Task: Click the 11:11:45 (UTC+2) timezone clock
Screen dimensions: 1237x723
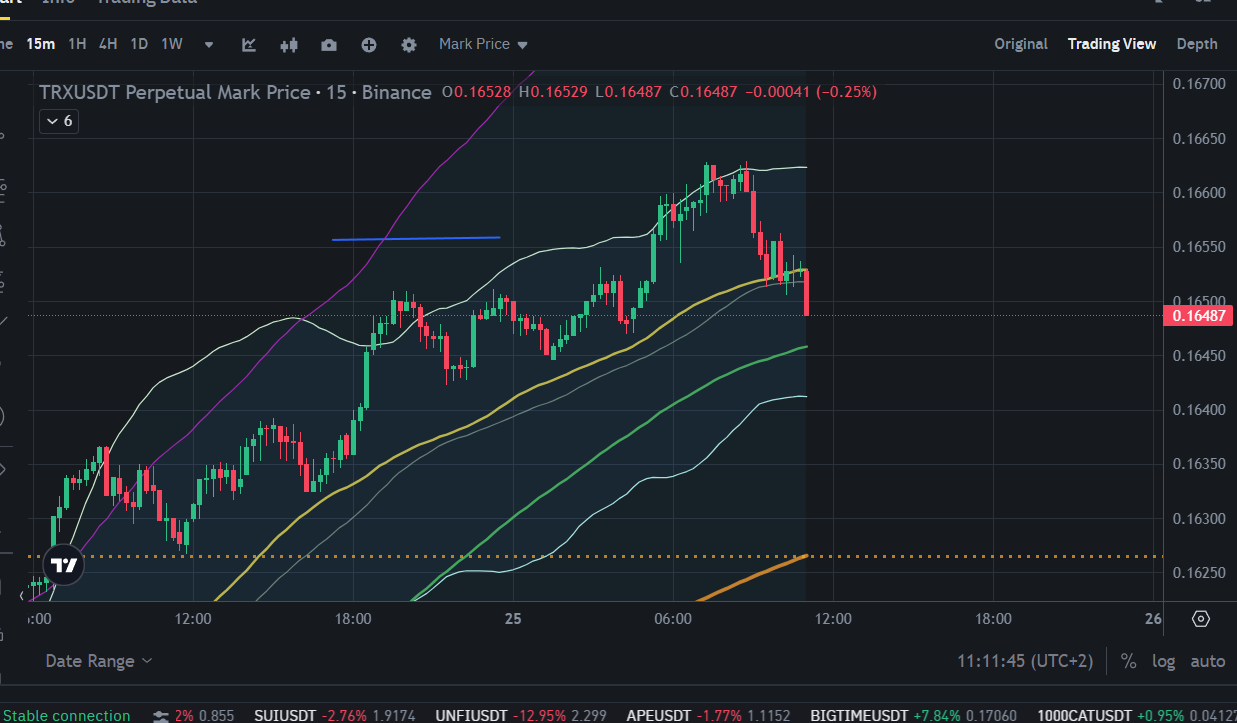Action: [x=1025, y=661]
